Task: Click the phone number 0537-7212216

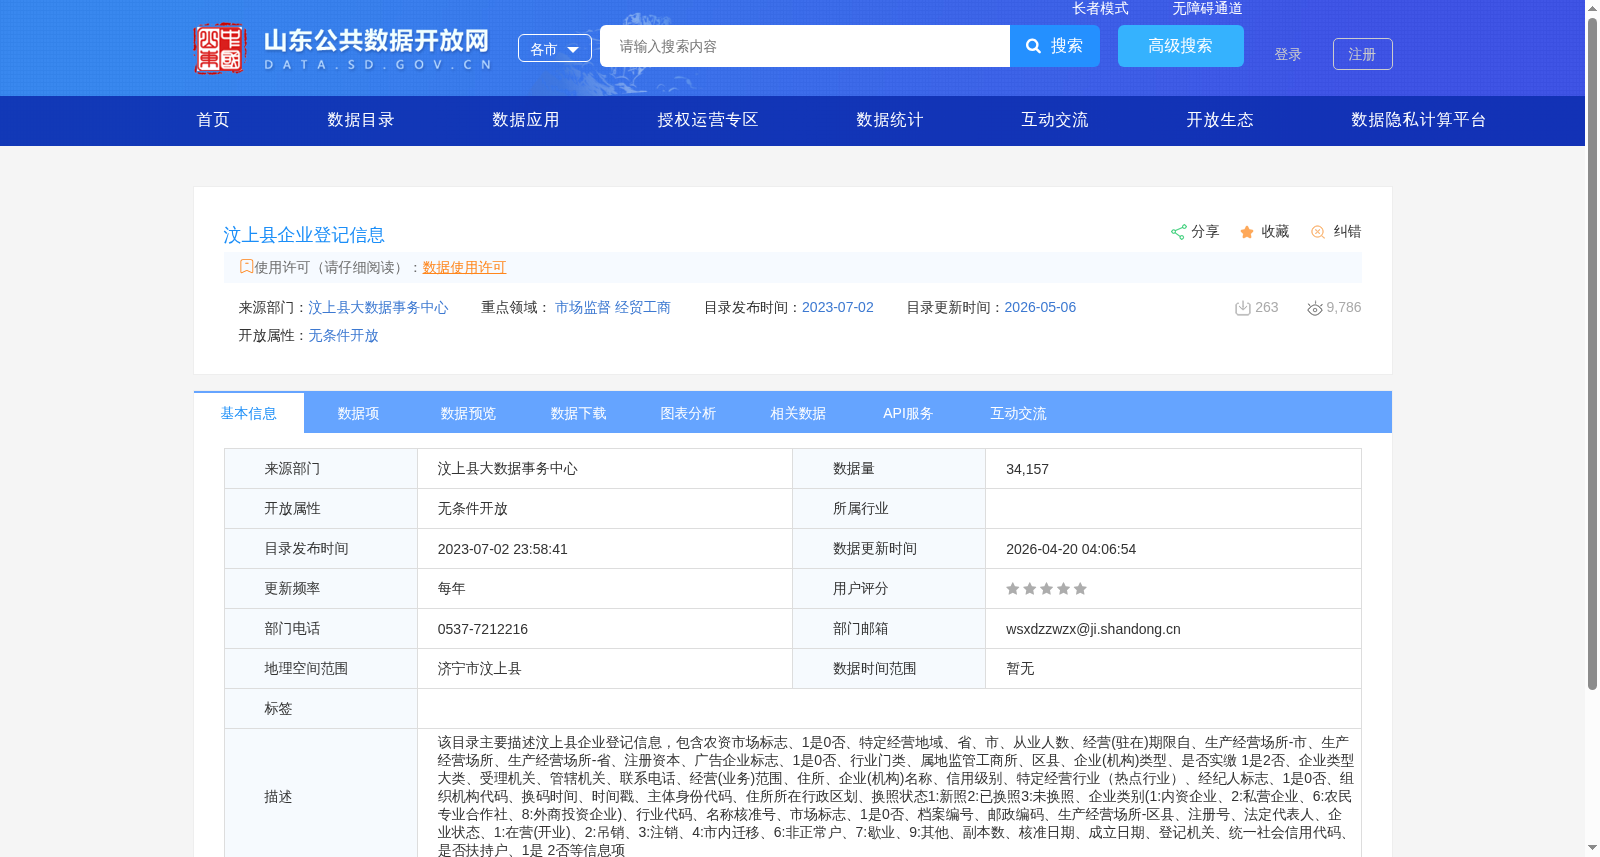Action: point(483,629)
